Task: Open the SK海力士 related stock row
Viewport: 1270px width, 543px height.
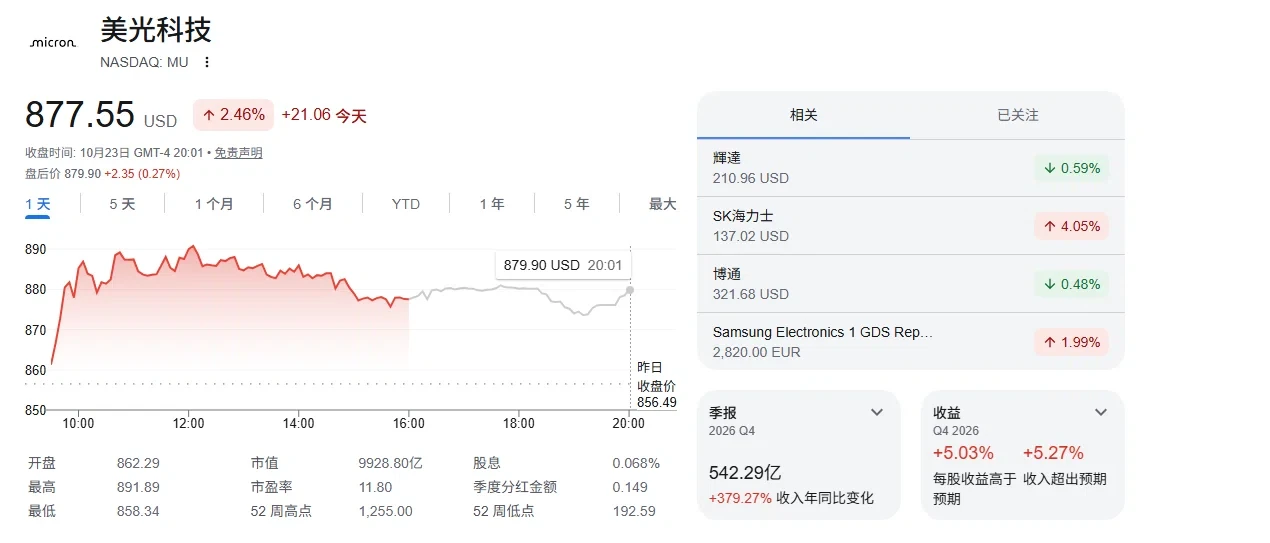Action: coord(910,226)
